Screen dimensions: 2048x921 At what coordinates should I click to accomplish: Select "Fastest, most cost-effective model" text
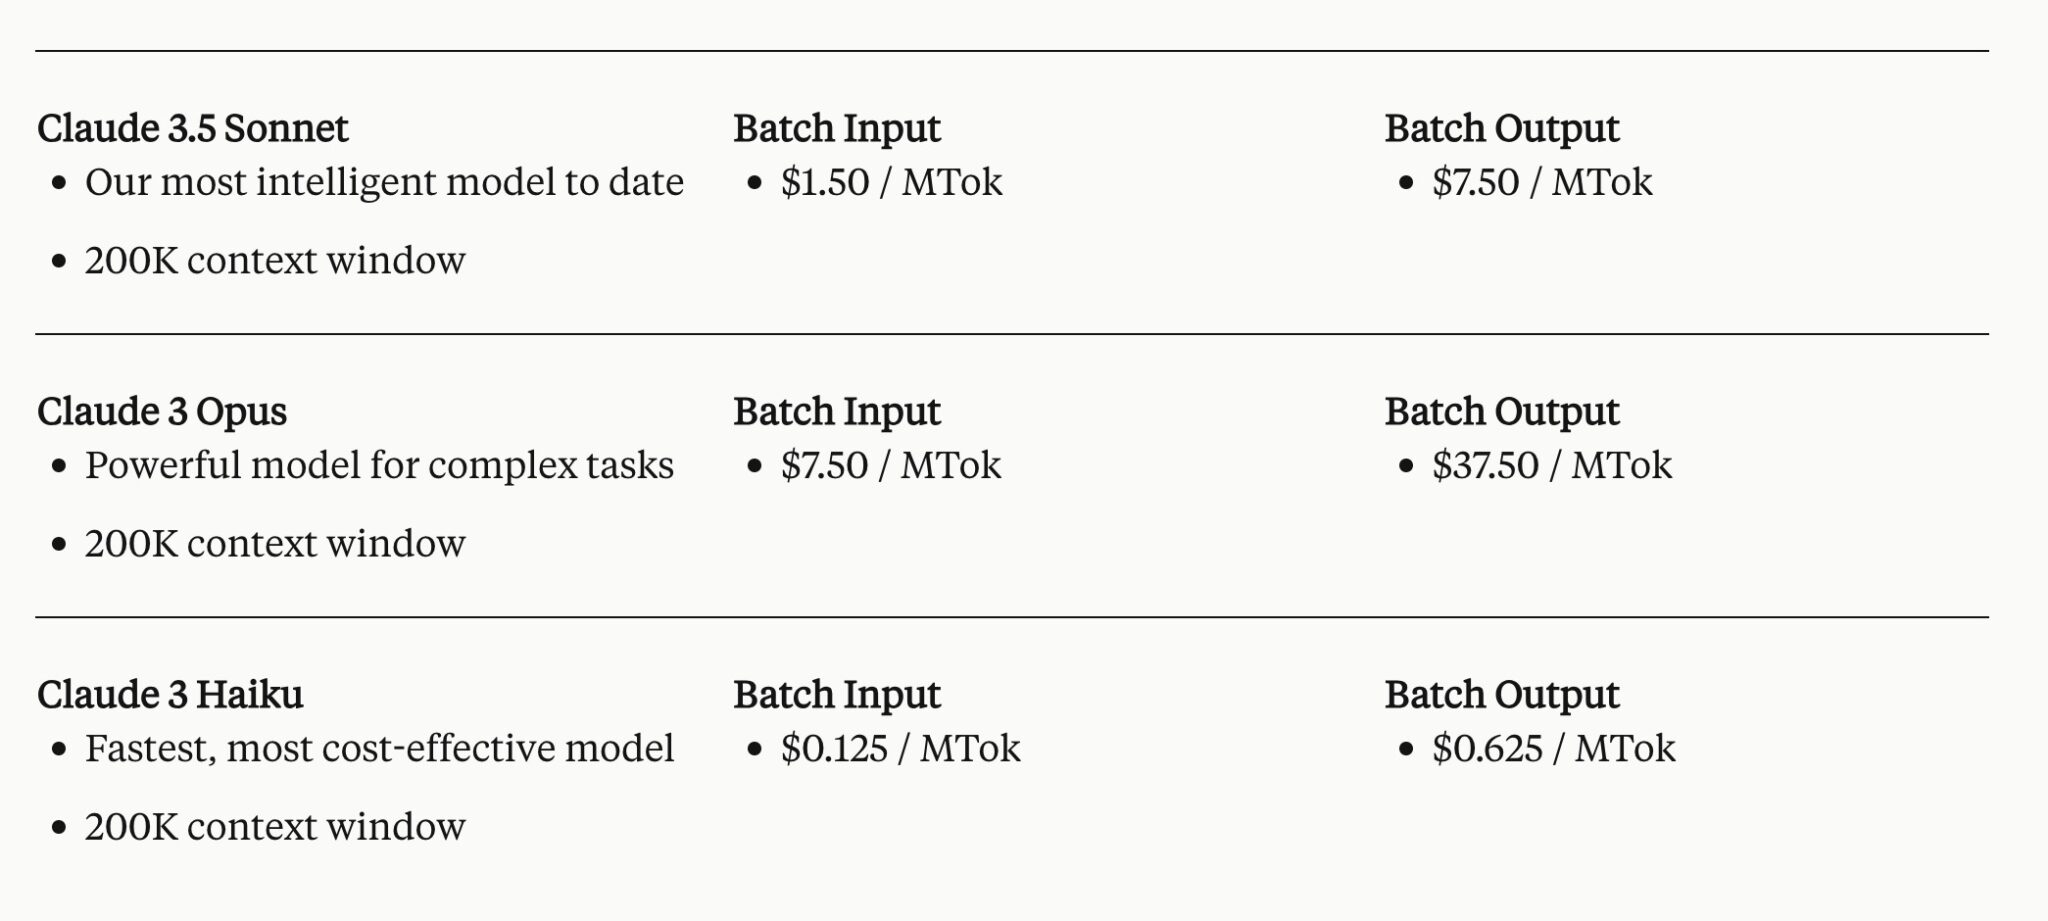tap(379, 748)
